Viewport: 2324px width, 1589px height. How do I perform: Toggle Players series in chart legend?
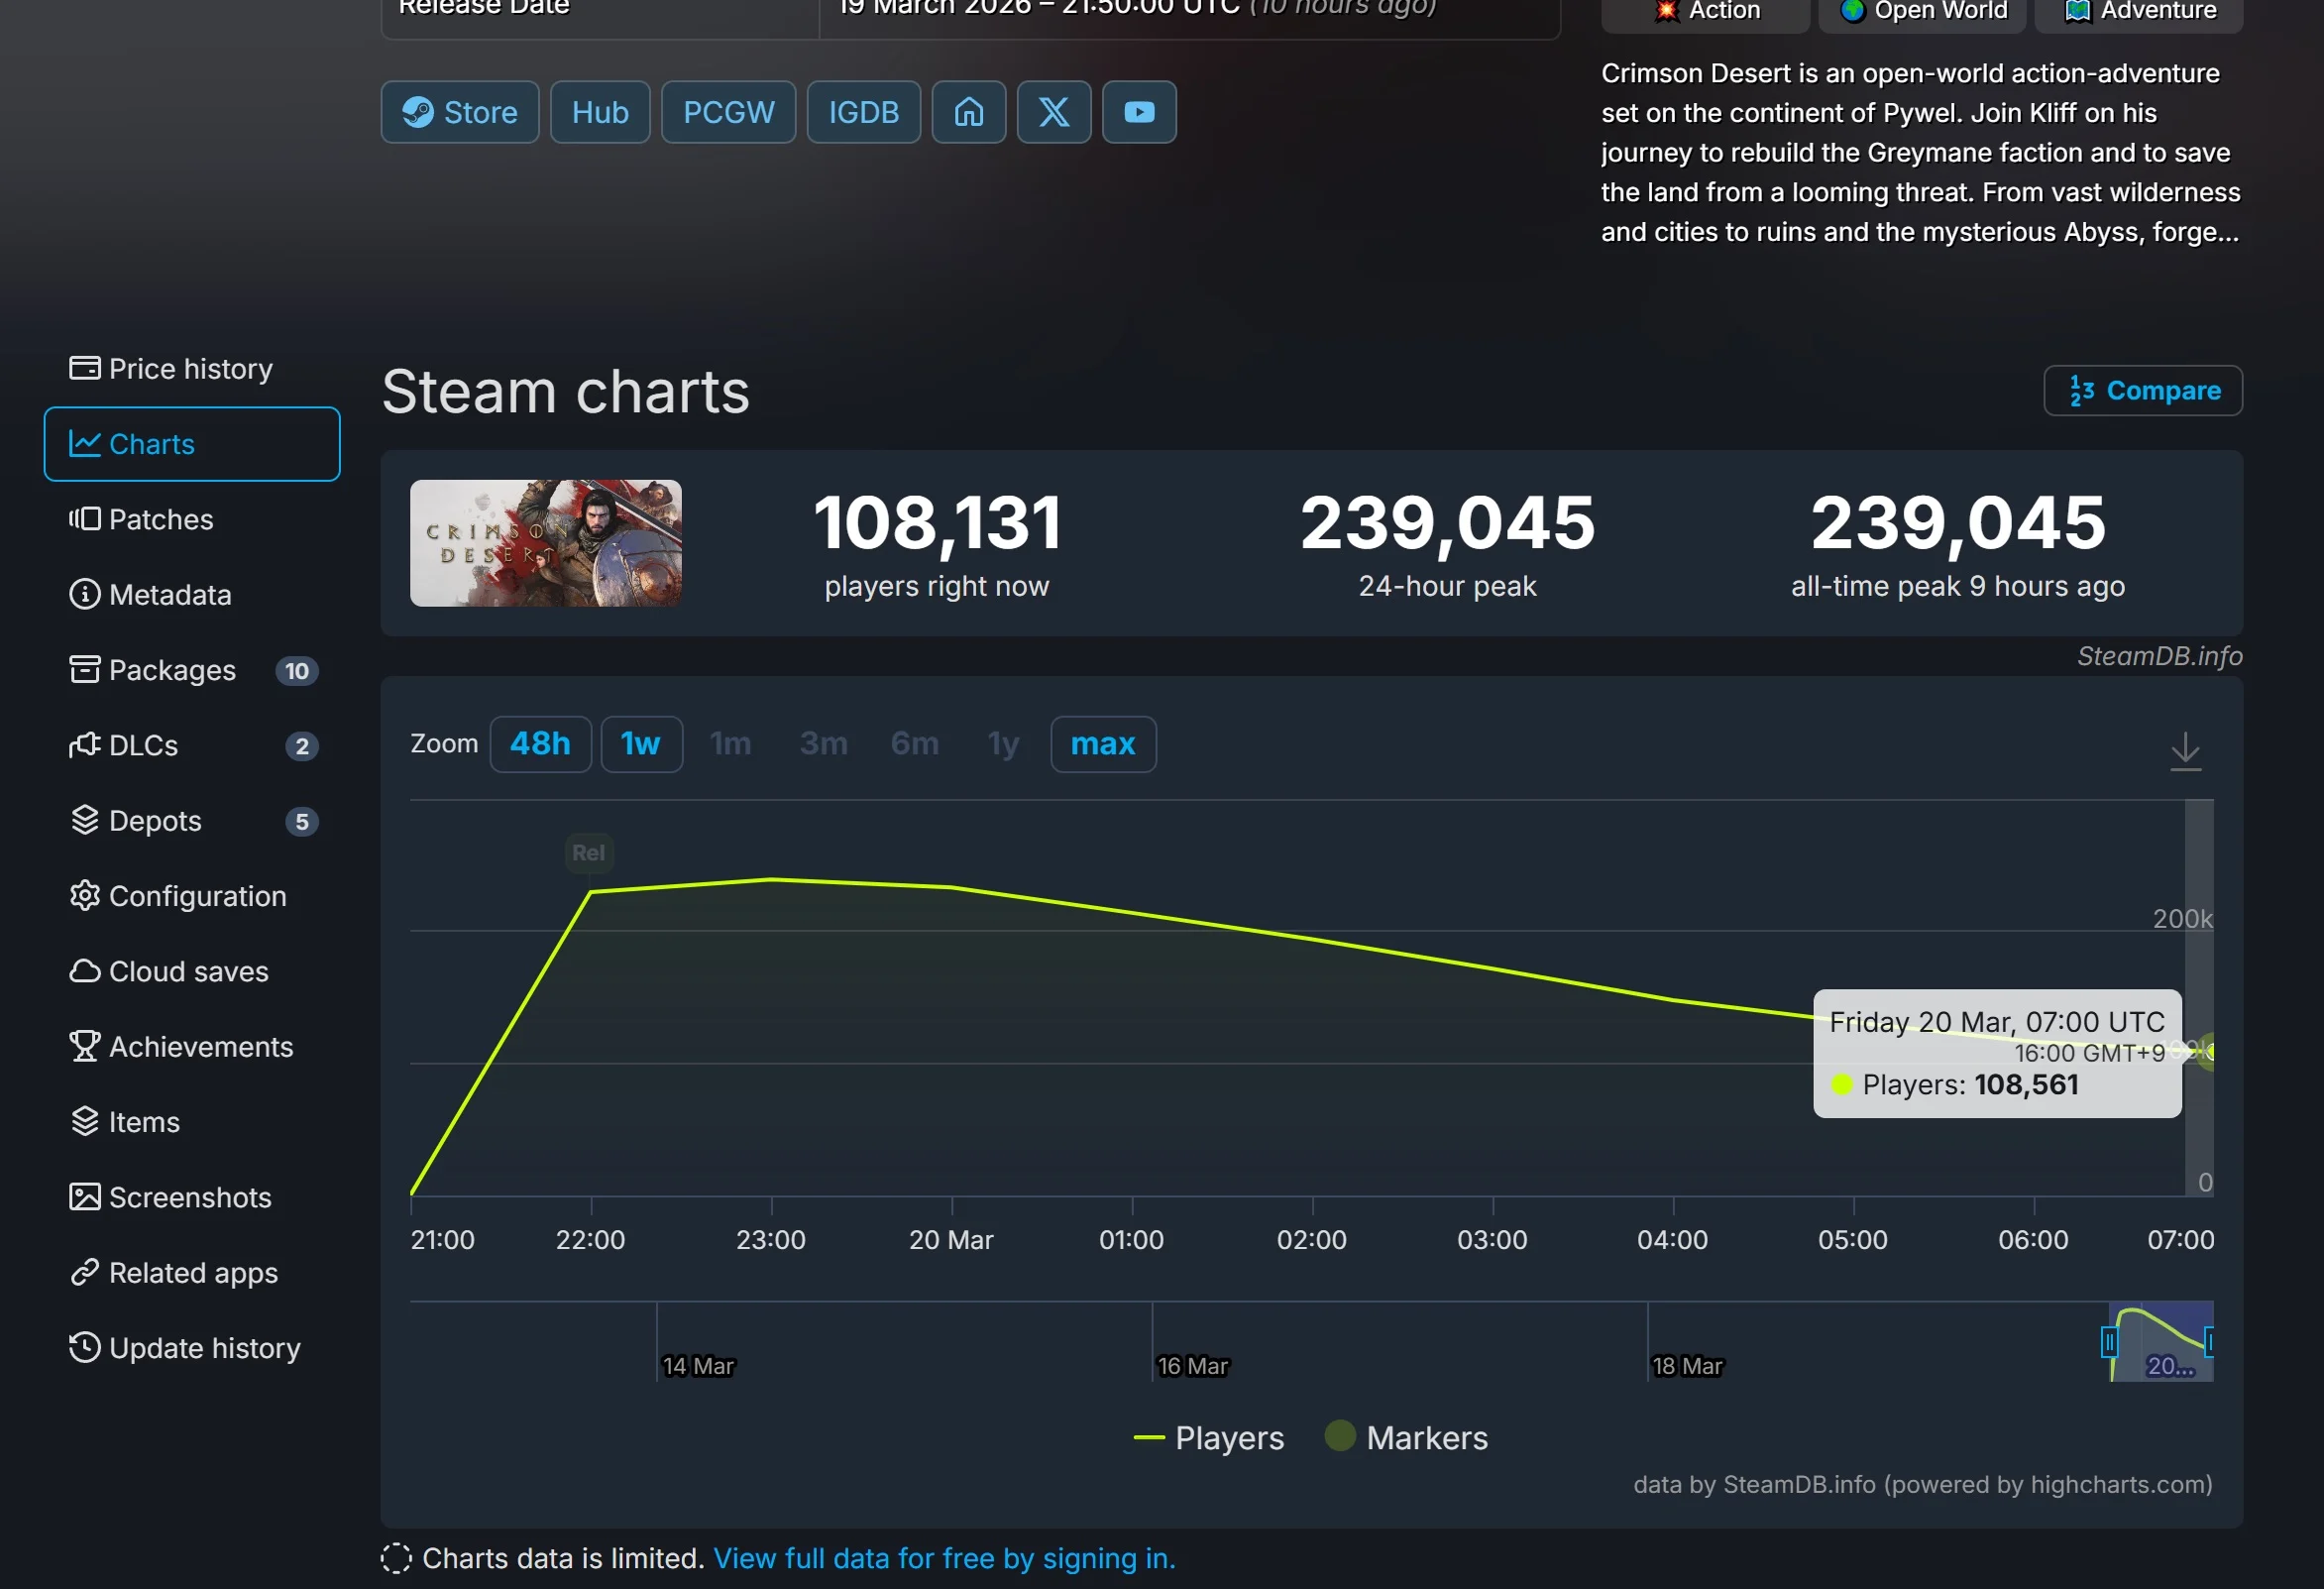tap(1208, 1437)
